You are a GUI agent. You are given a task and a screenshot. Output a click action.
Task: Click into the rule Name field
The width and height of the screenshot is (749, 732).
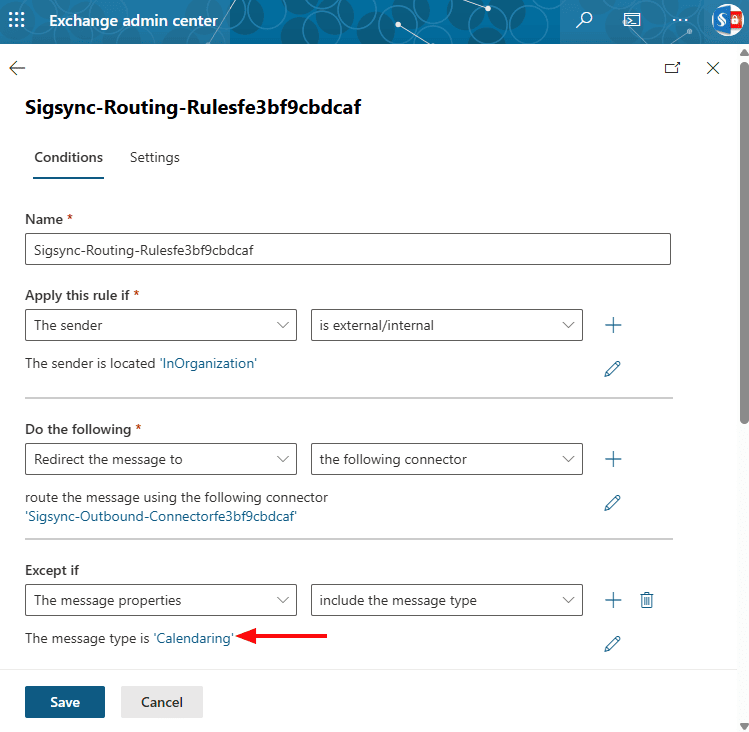coord(347,249)
